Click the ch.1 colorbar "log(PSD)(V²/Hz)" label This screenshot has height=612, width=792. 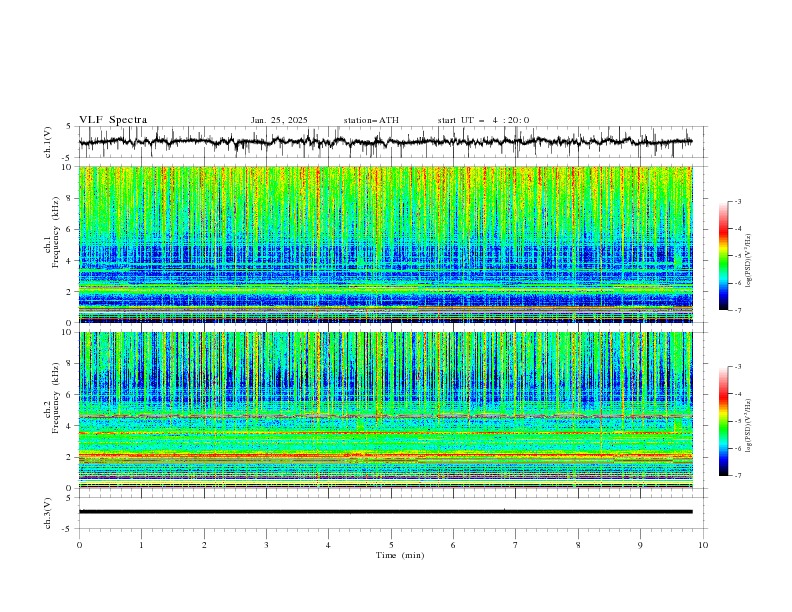749,261
